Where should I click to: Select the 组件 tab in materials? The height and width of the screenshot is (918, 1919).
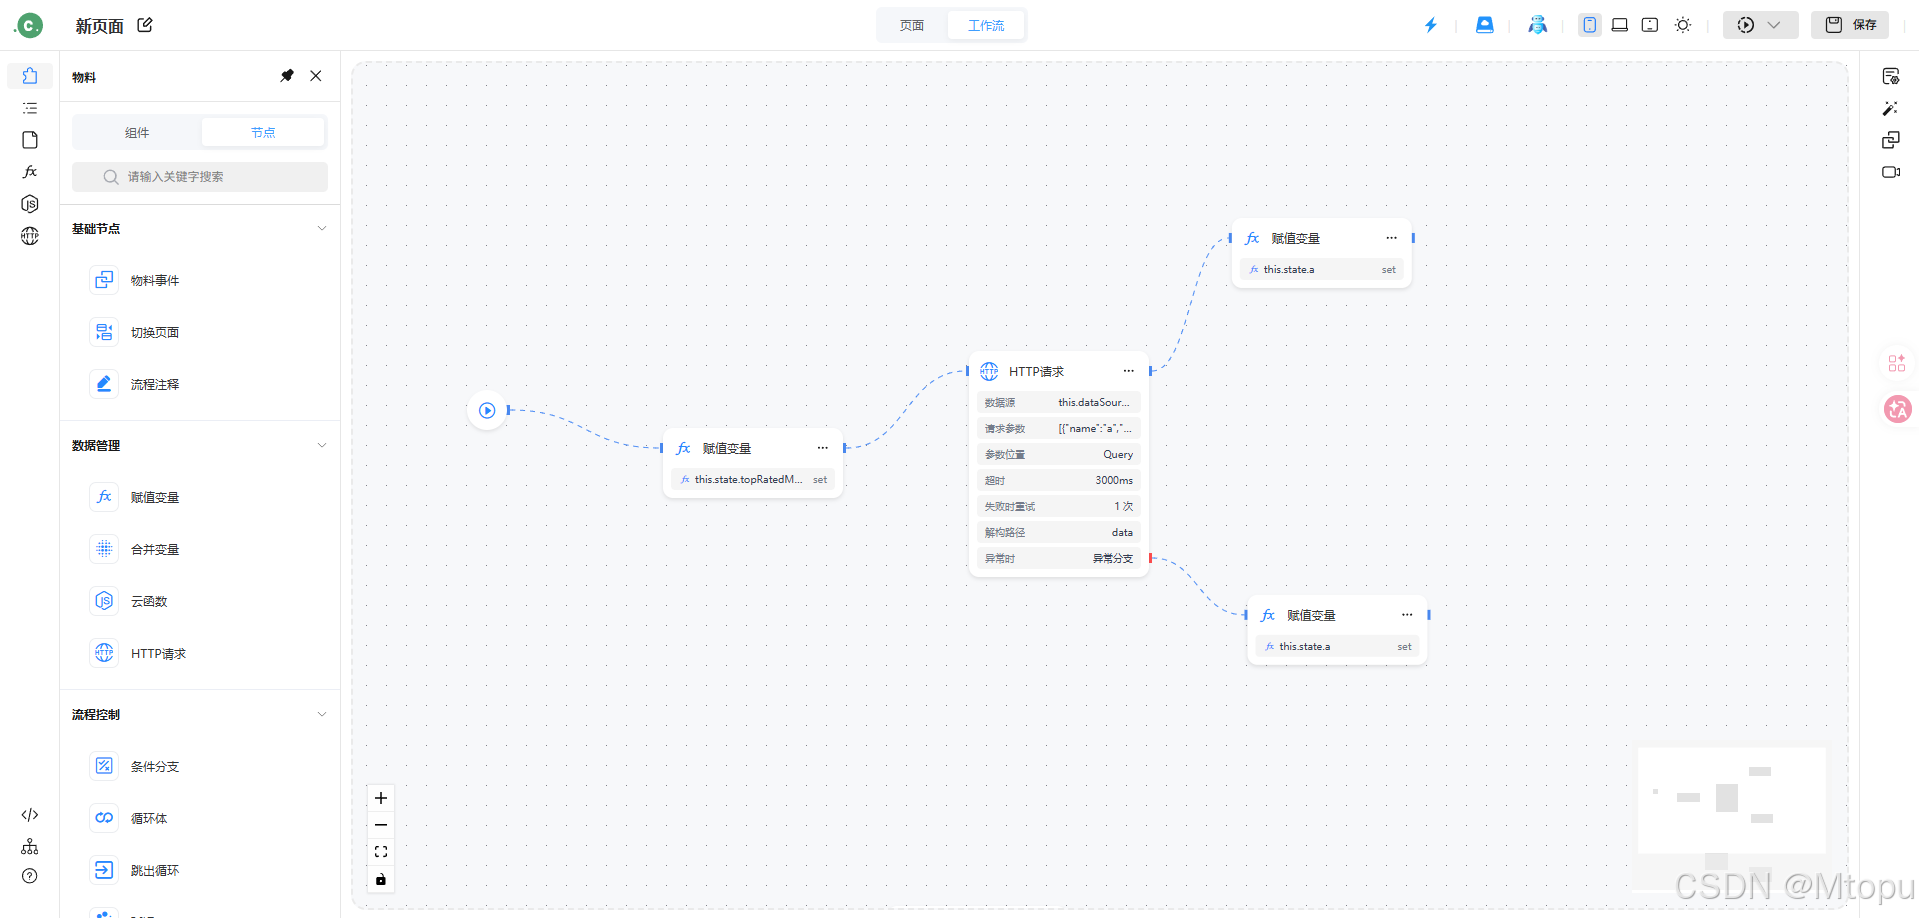coord(137,132)
